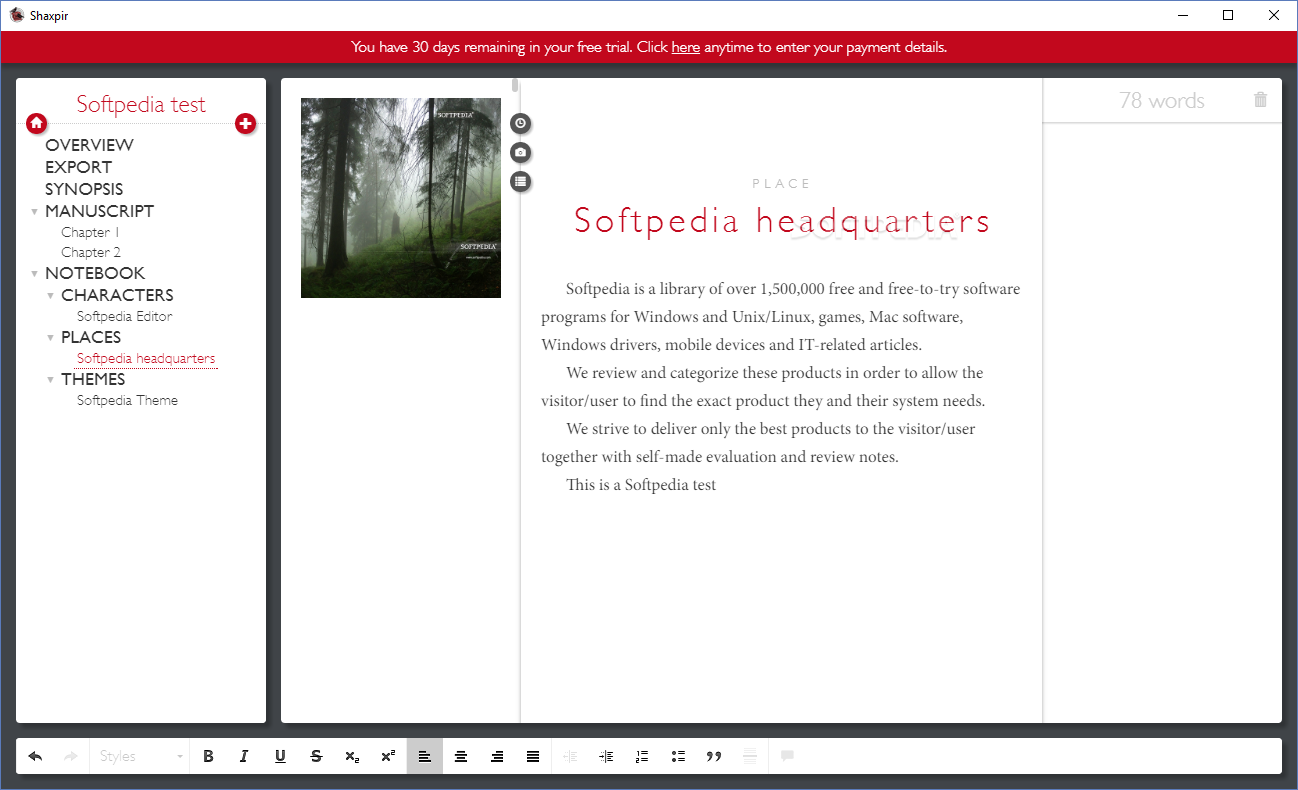Click the camera icon beside the image
Screen dimensions: 1298x790
point(520,152)
